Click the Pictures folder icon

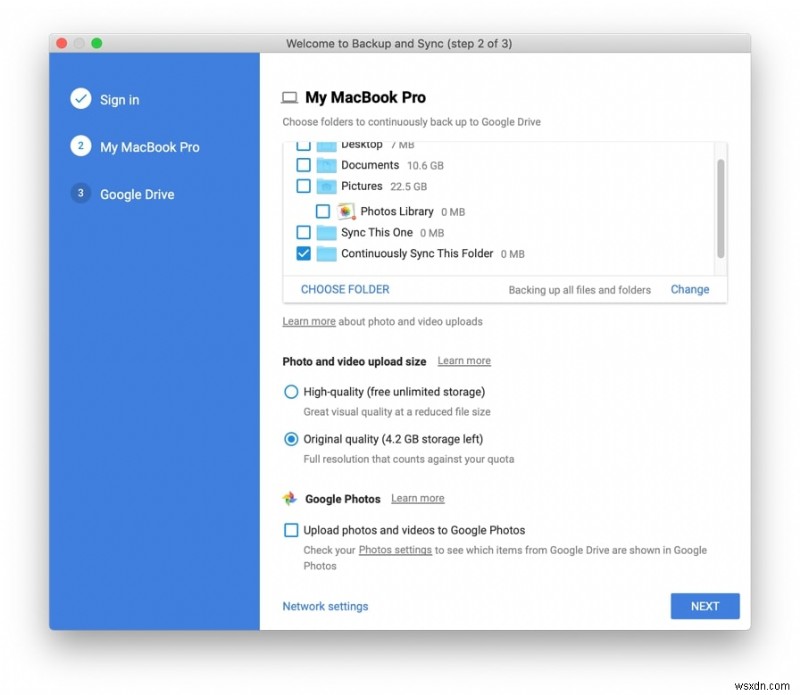[326, 186]
